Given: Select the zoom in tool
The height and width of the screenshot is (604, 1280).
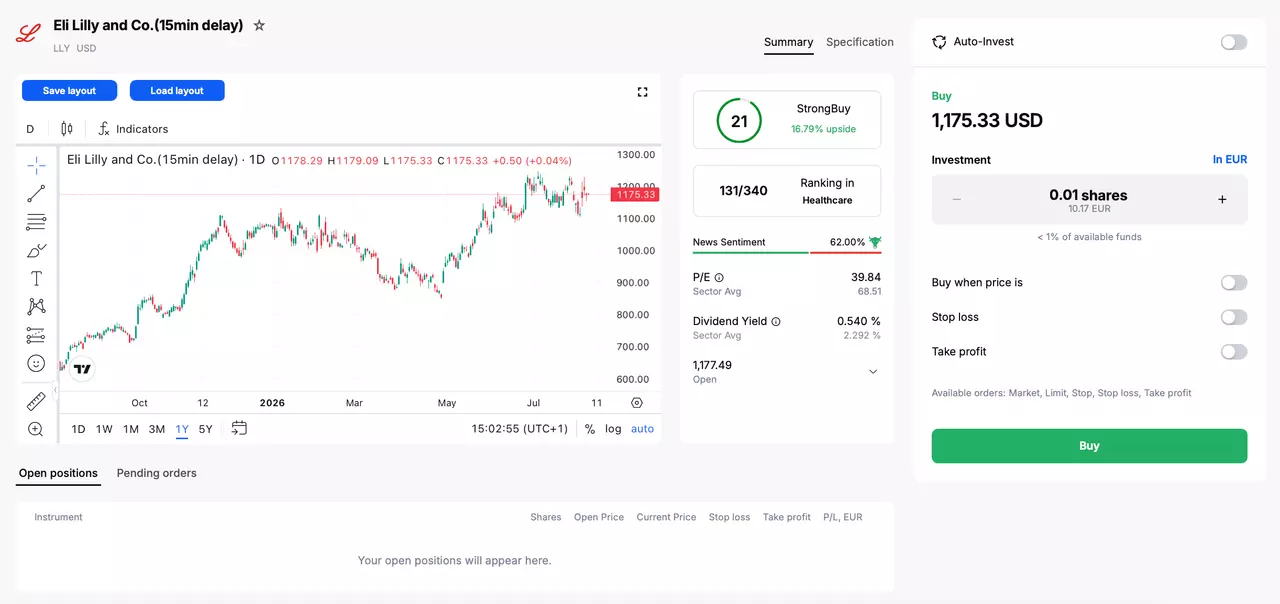Looking at the screenshot, I should [x=36, y=429].
